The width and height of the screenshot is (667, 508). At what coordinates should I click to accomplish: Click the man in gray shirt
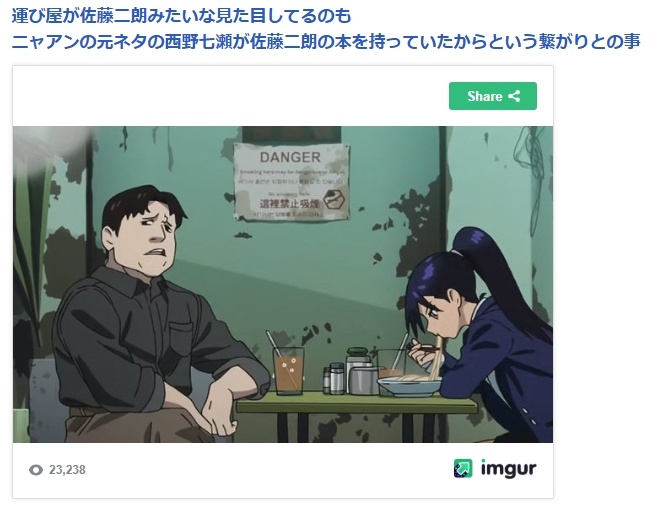point(162,315)
